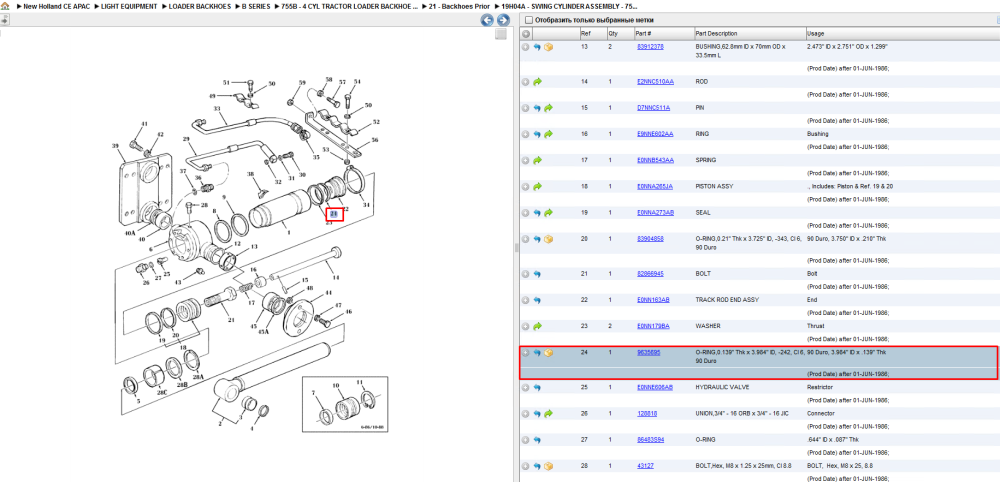Click the blue arrow icon in PIN row 15

[537, 108]
